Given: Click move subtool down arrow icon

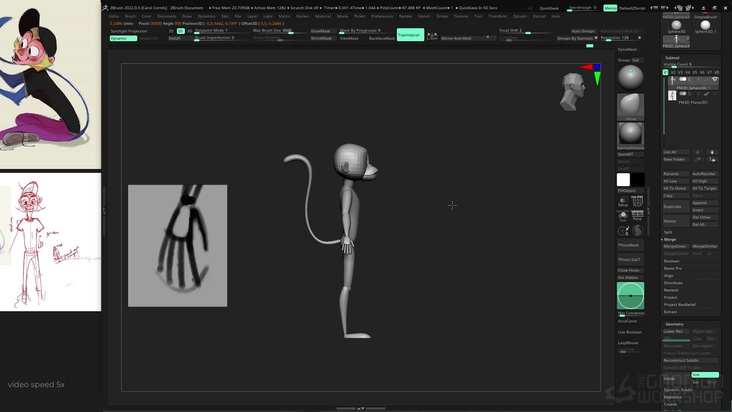Looking at the screenshot, I should click(x=712, y=152).
